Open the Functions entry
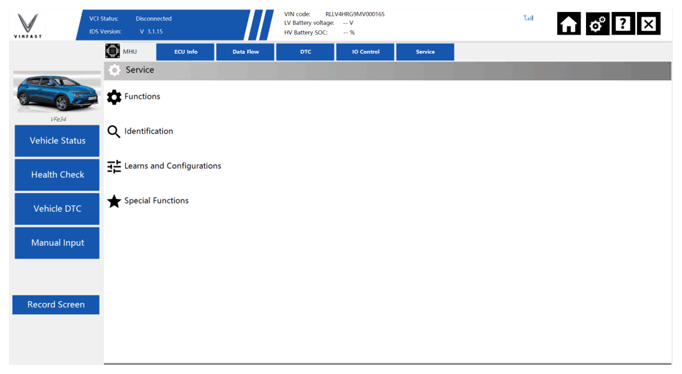The height and width of the screenshot is (374, 682). [x=142, y=97]
